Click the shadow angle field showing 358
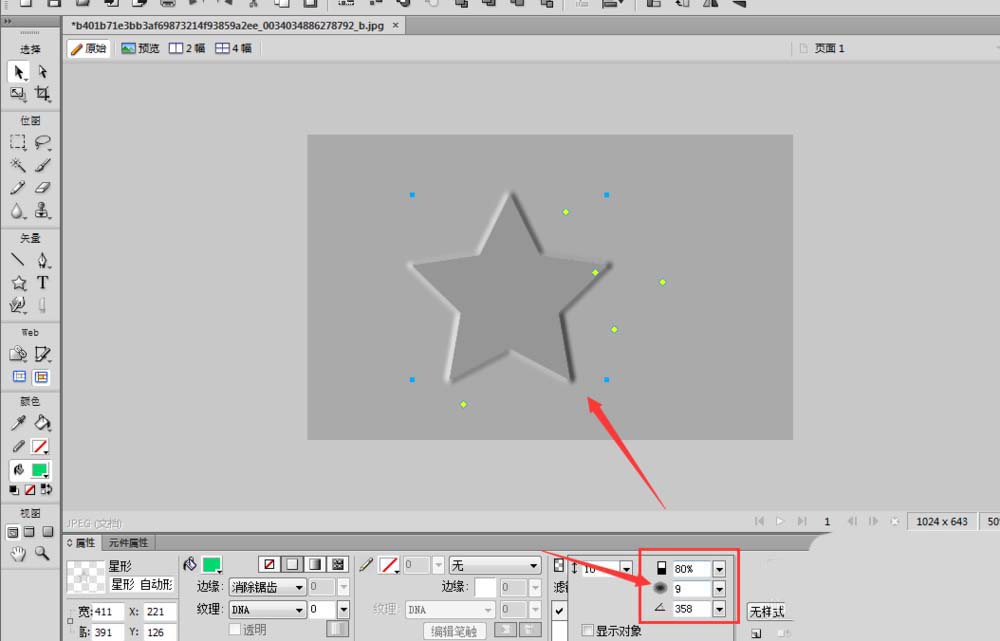The width and height of the screenshot is (1000, 641). (x=691, y=609)
